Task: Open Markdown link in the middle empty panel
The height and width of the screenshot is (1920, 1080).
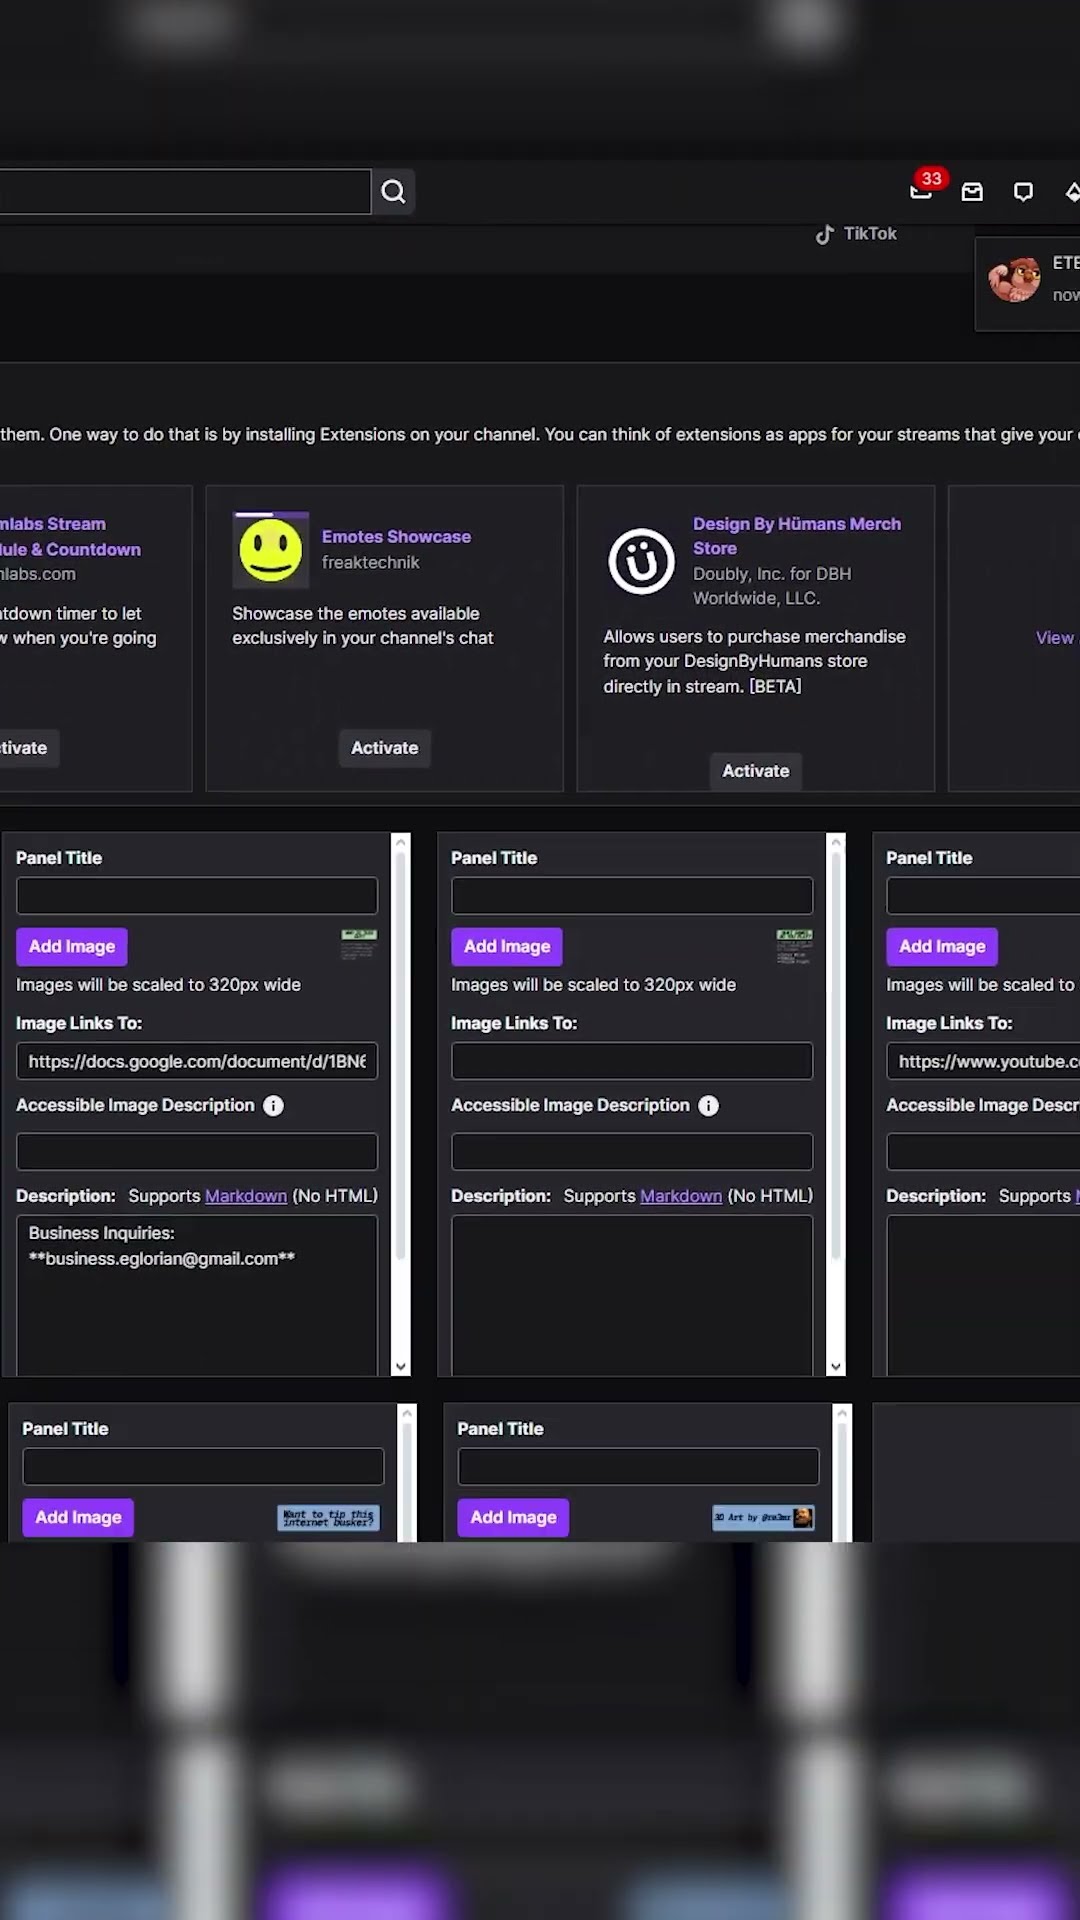Action: click(x=681, y=1196)
